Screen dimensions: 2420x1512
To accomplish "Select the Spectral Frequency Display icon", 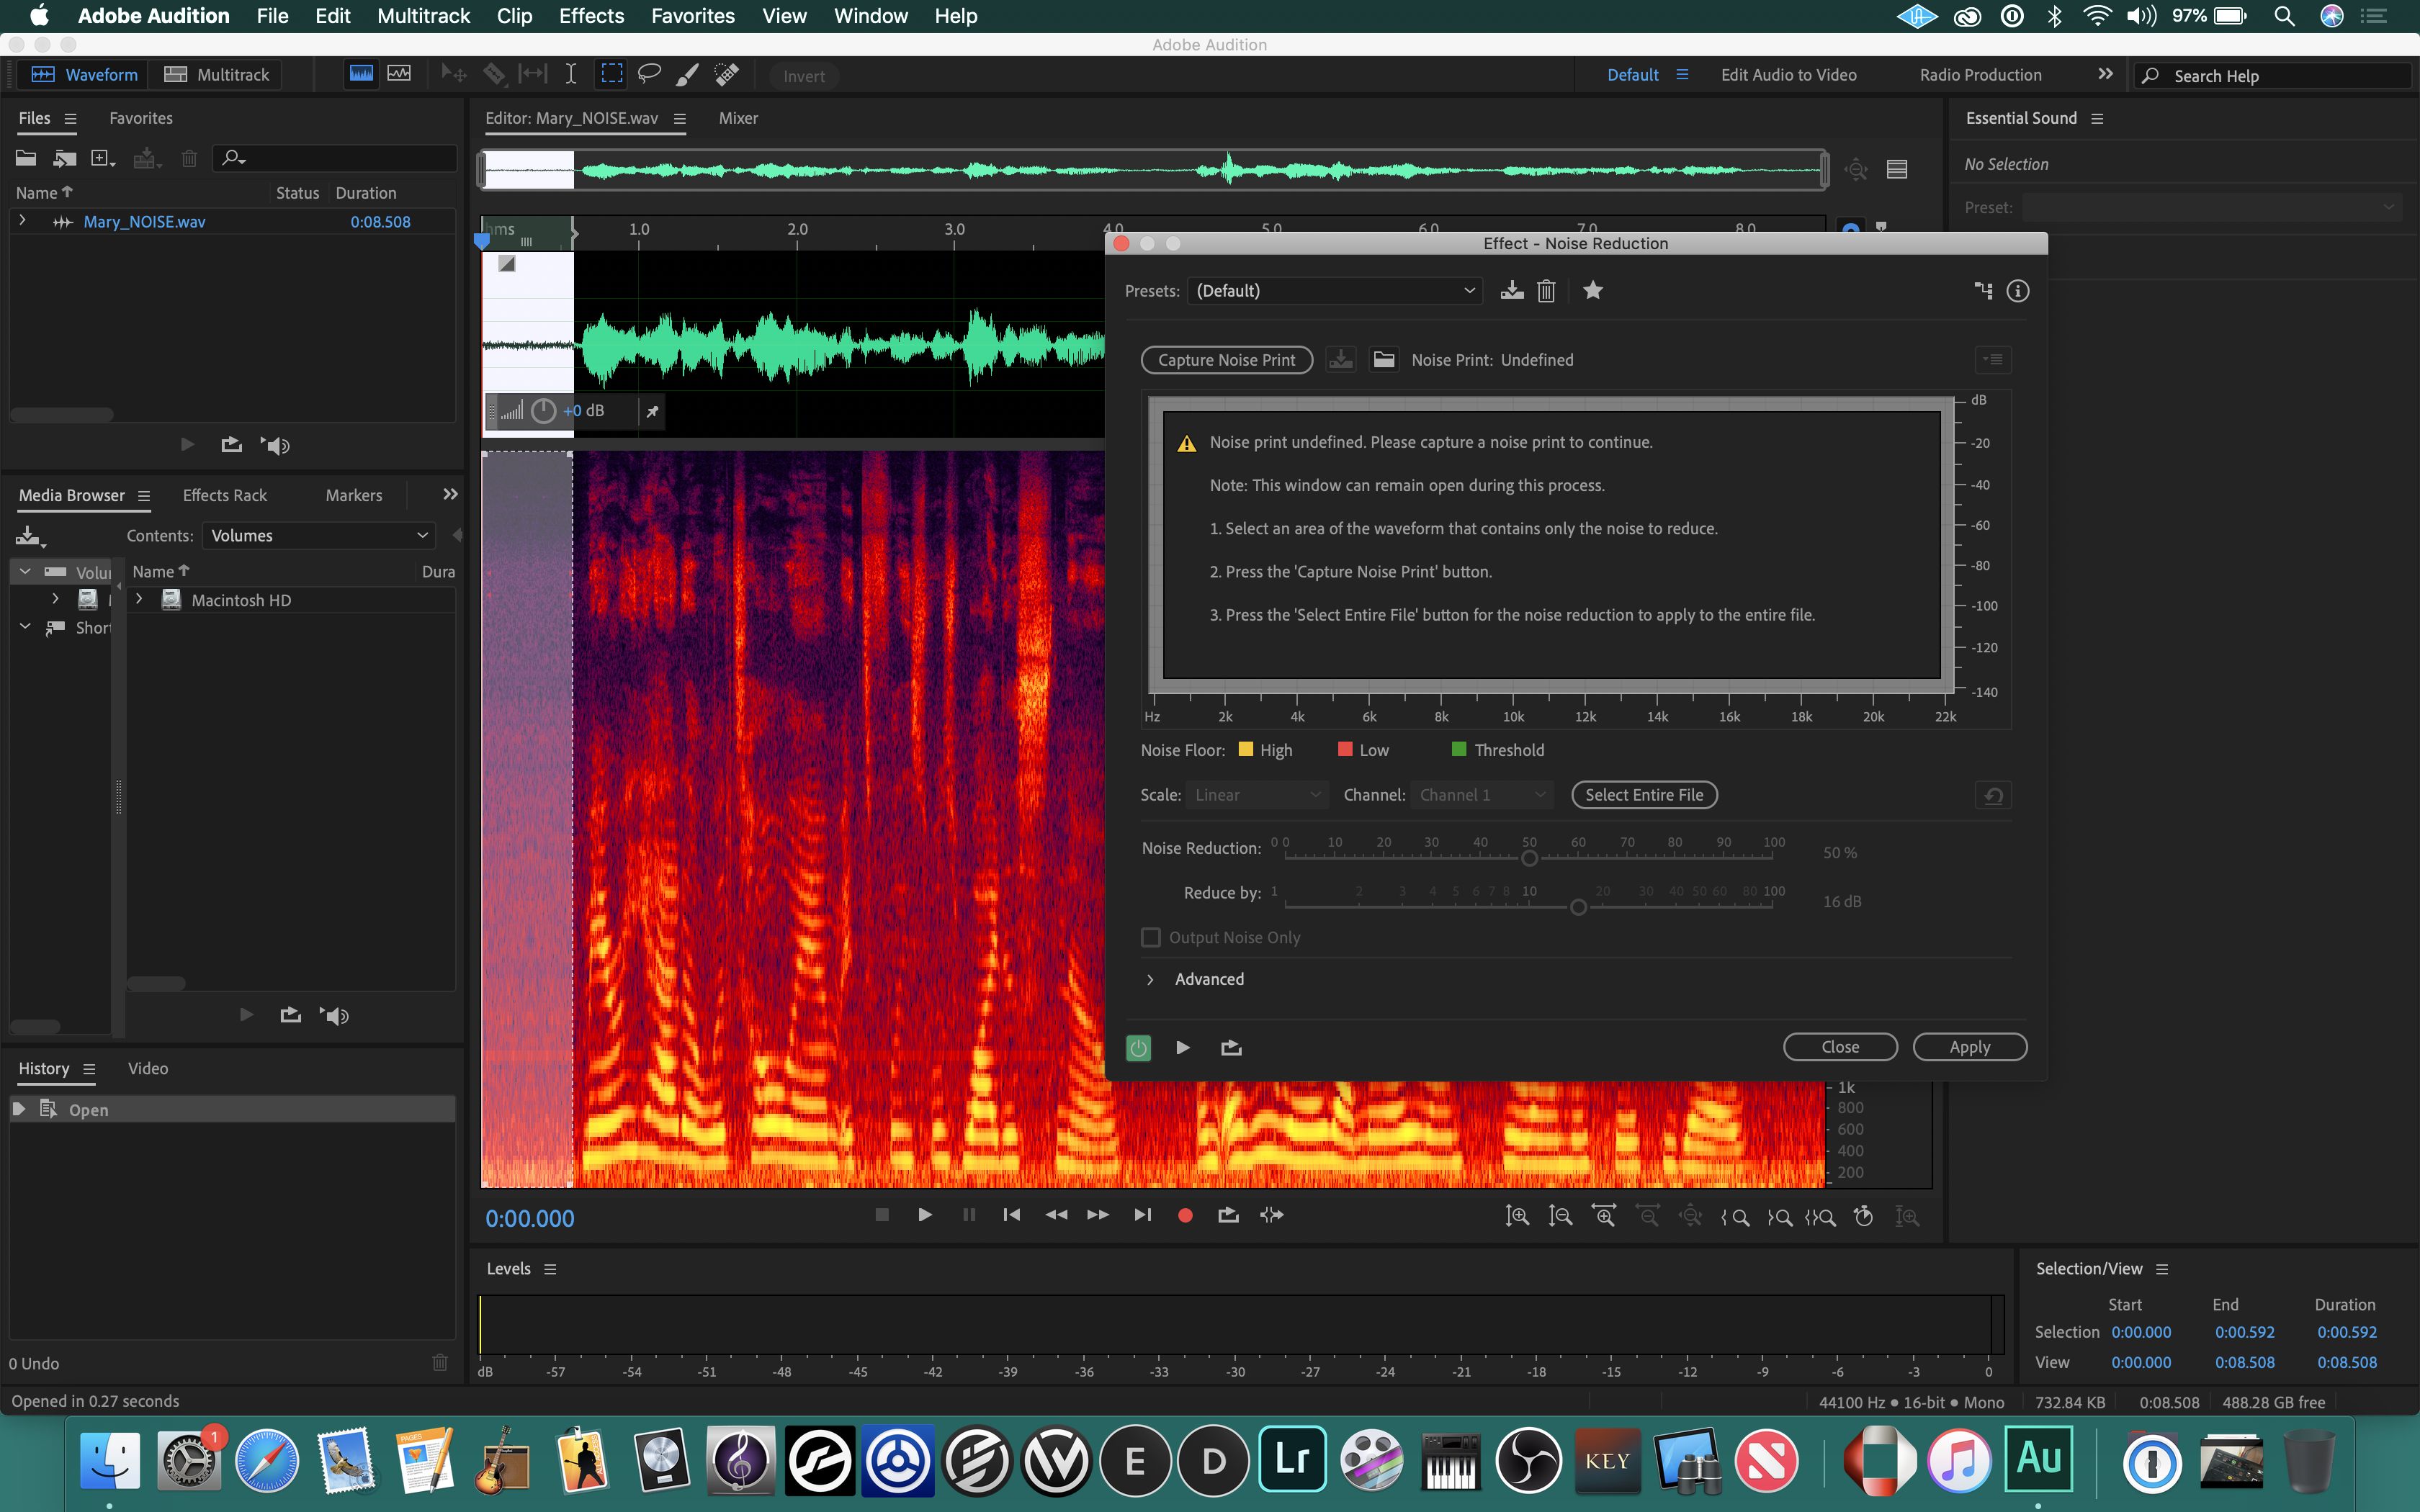I will (361, 75).
